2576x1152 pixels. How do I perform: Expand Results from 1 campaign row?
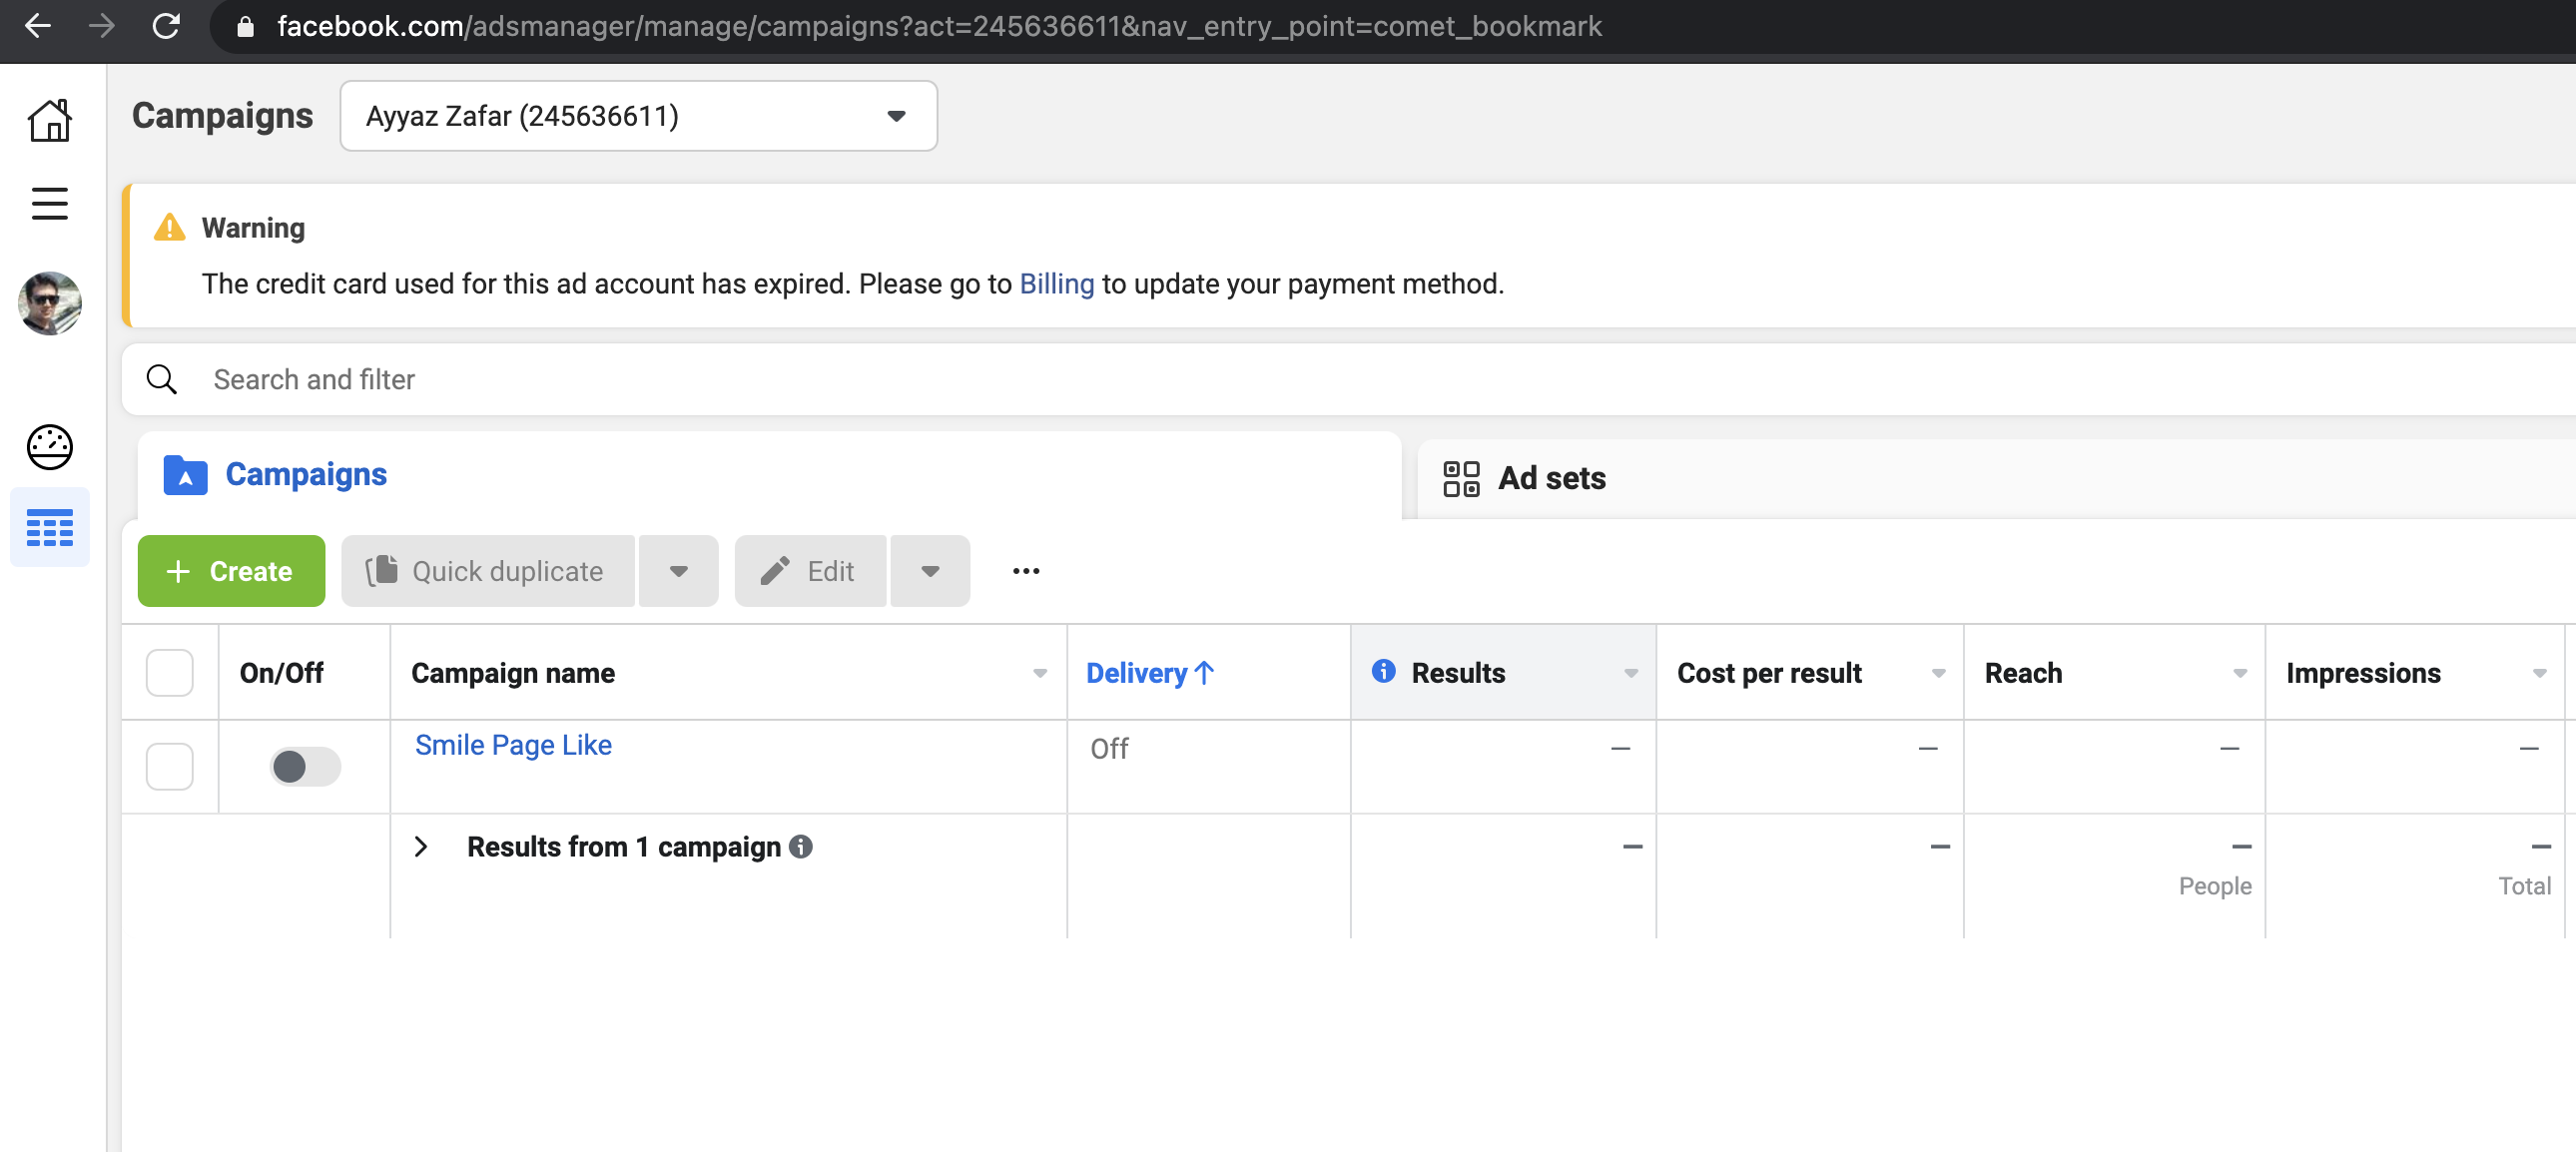421,847
